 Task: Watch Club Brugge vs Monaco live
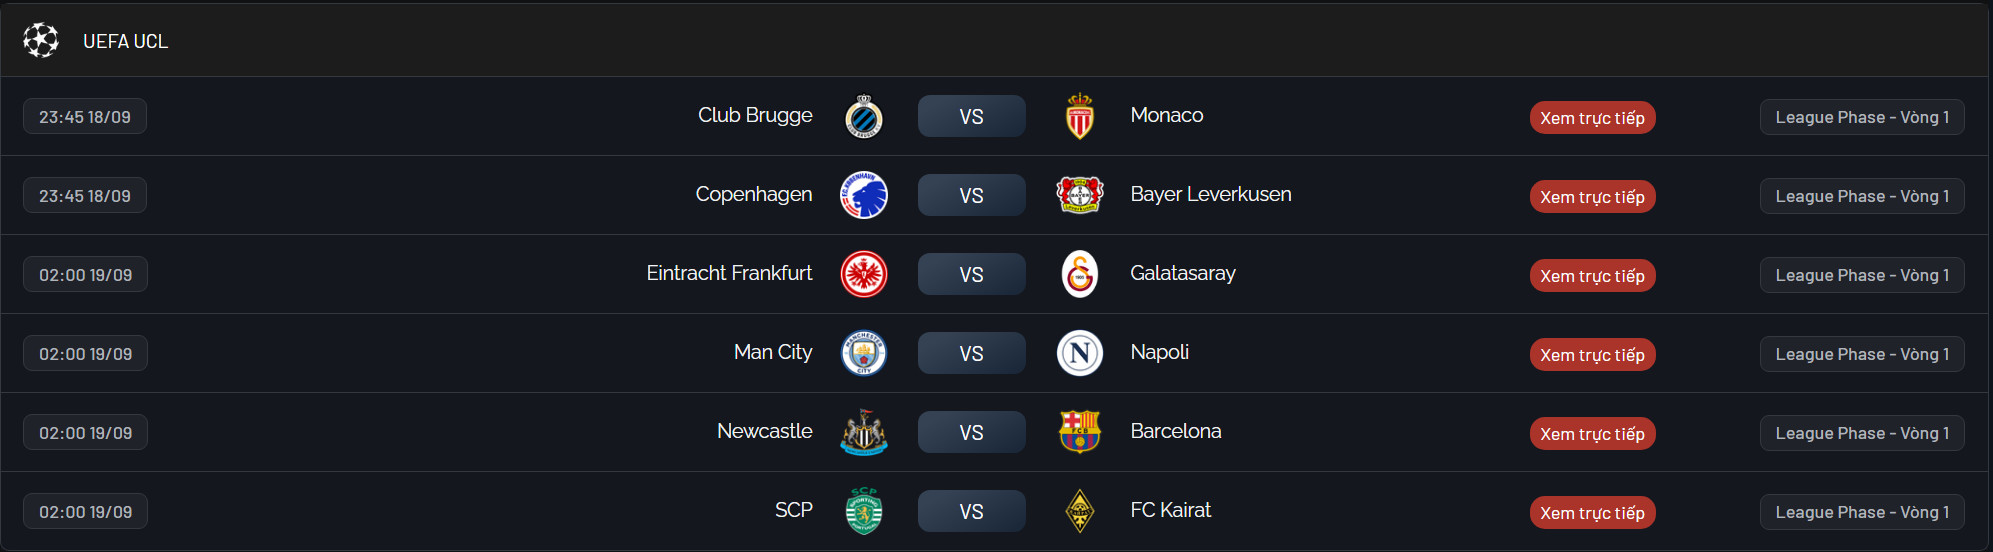click(x=1592, y=118)
